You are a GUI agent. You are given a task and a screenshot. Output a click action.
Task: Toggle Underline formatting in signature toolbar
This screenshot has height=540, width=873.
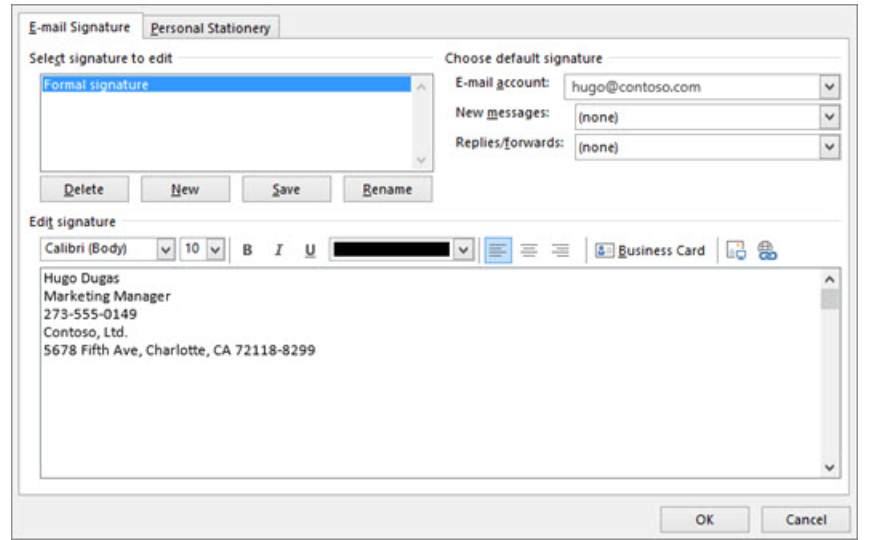click(x=310, y=251)
